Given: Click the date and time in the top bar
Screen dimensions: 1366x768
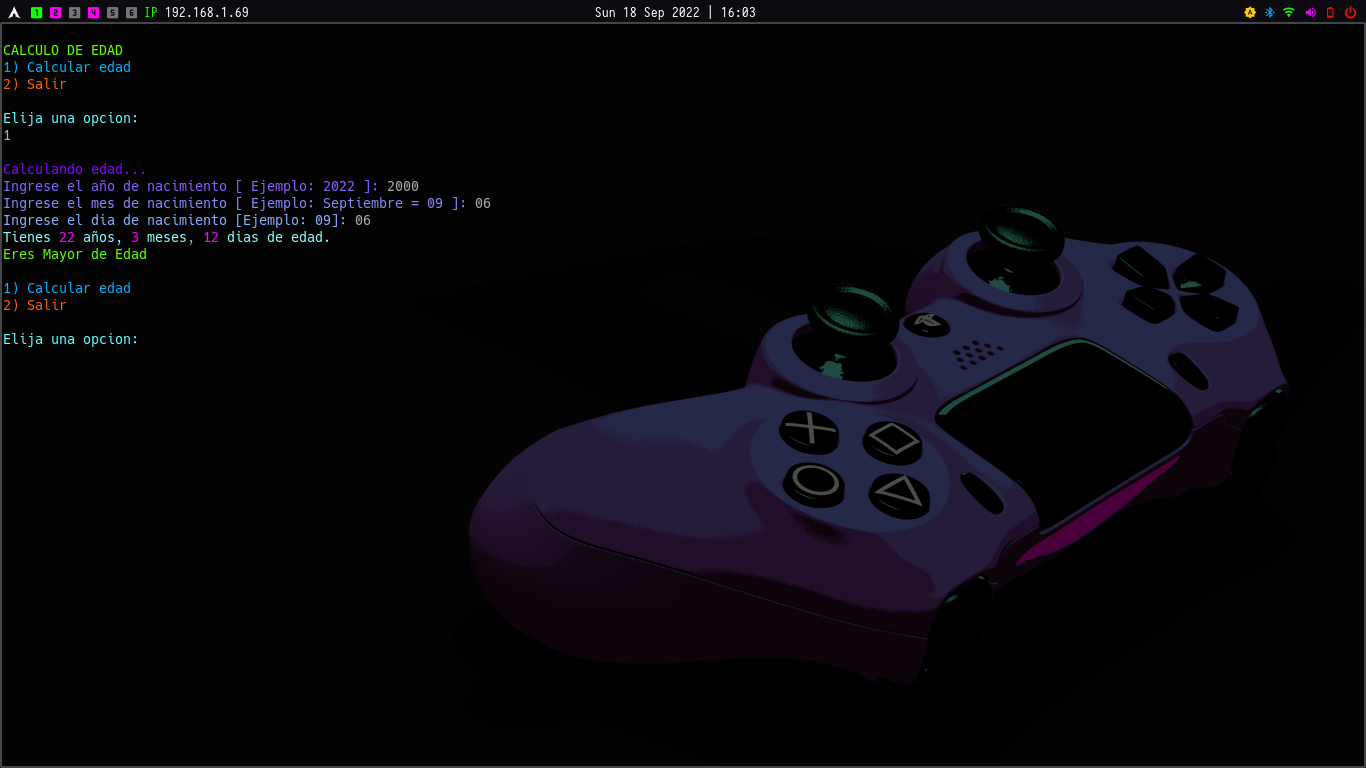Looking at the screenshot, I should (x=675, y=13).
